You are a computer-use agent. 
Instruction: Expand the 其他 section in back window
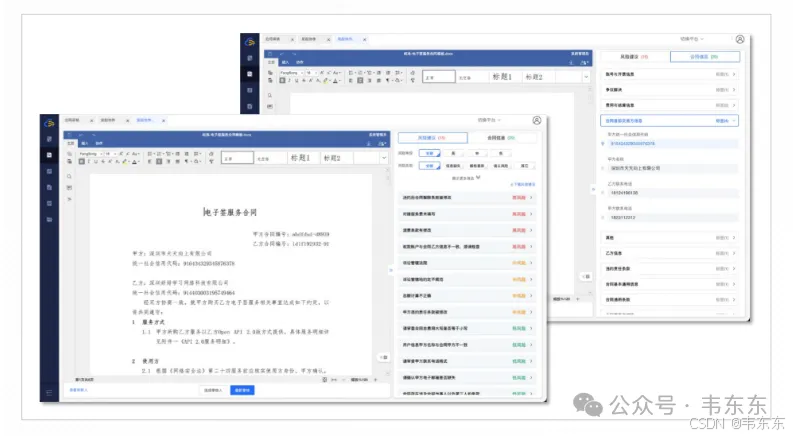coord(670,238)
